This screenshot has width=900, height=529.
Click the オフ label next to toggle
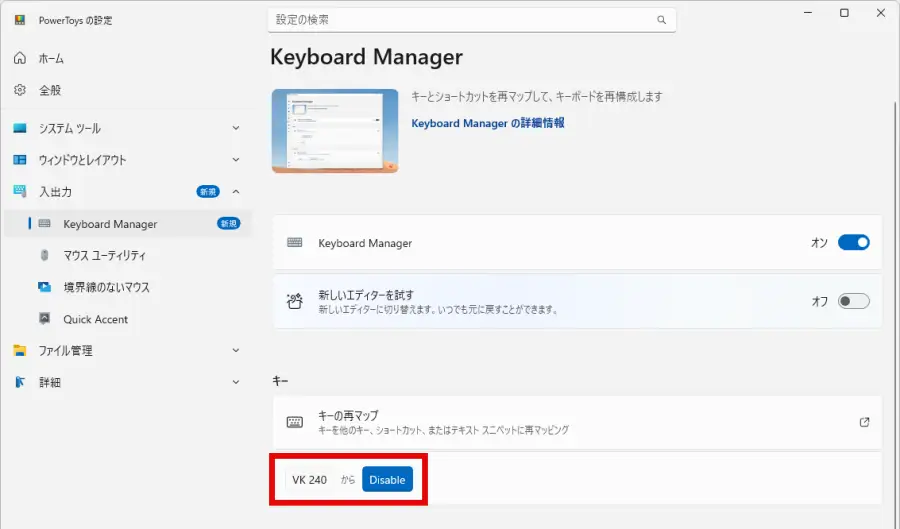(820, 301)
